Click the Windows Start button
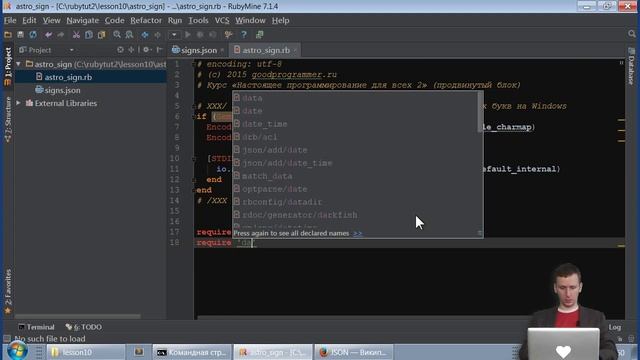The image size is (640, 360). [17, 351]
